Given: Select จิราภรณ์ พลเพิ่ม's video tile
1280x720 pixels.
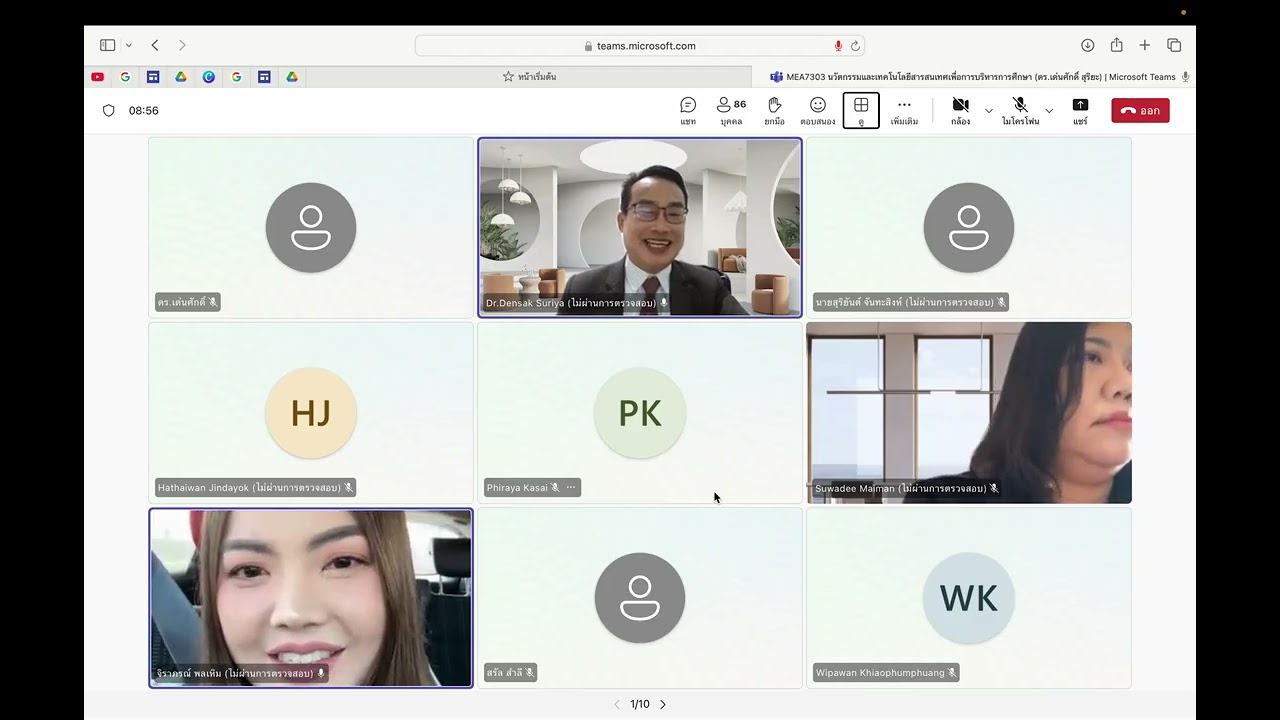Looking at the screenshot, I should click(311, 598).
